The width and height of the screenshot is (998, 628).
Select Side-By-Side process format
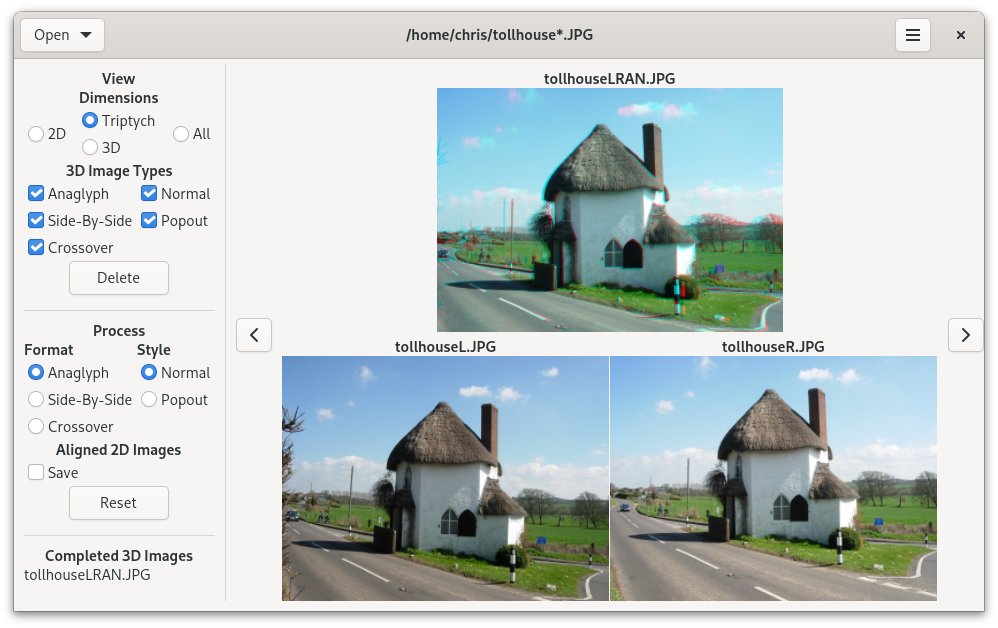(x=36, y=400)
